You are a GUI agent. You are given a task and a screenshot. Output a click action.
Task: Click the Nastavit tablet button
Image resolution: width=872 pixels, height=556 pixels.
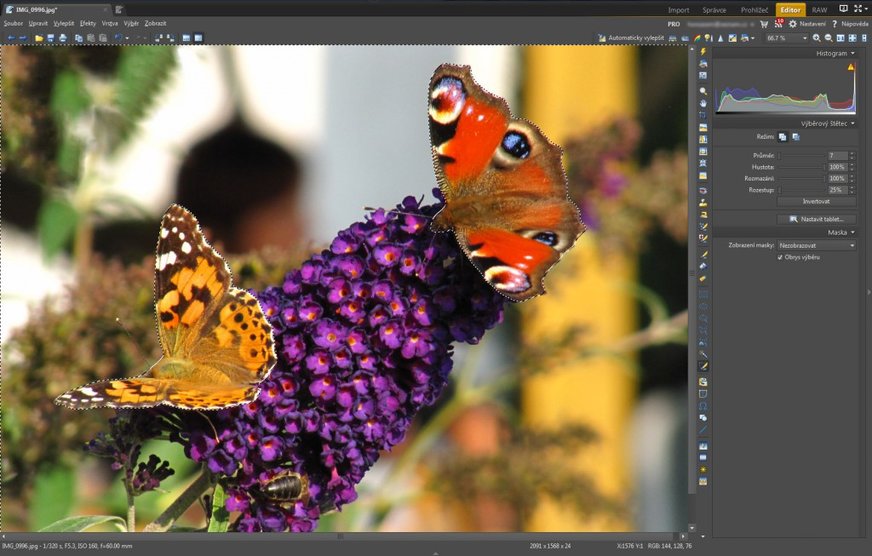[816, 218]
